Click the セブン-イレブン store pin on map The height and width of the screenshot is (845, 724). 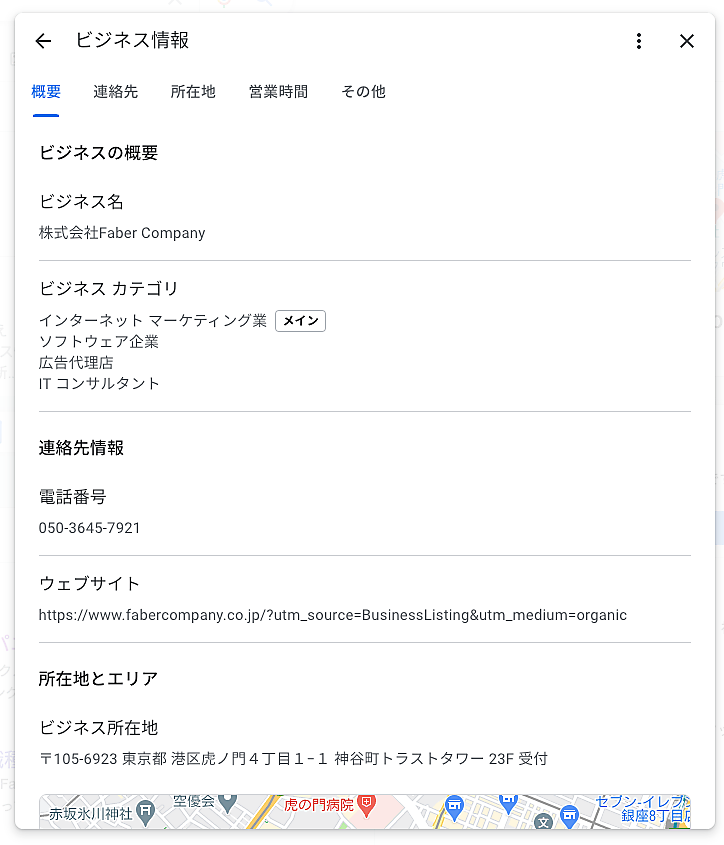click(570, 813)
